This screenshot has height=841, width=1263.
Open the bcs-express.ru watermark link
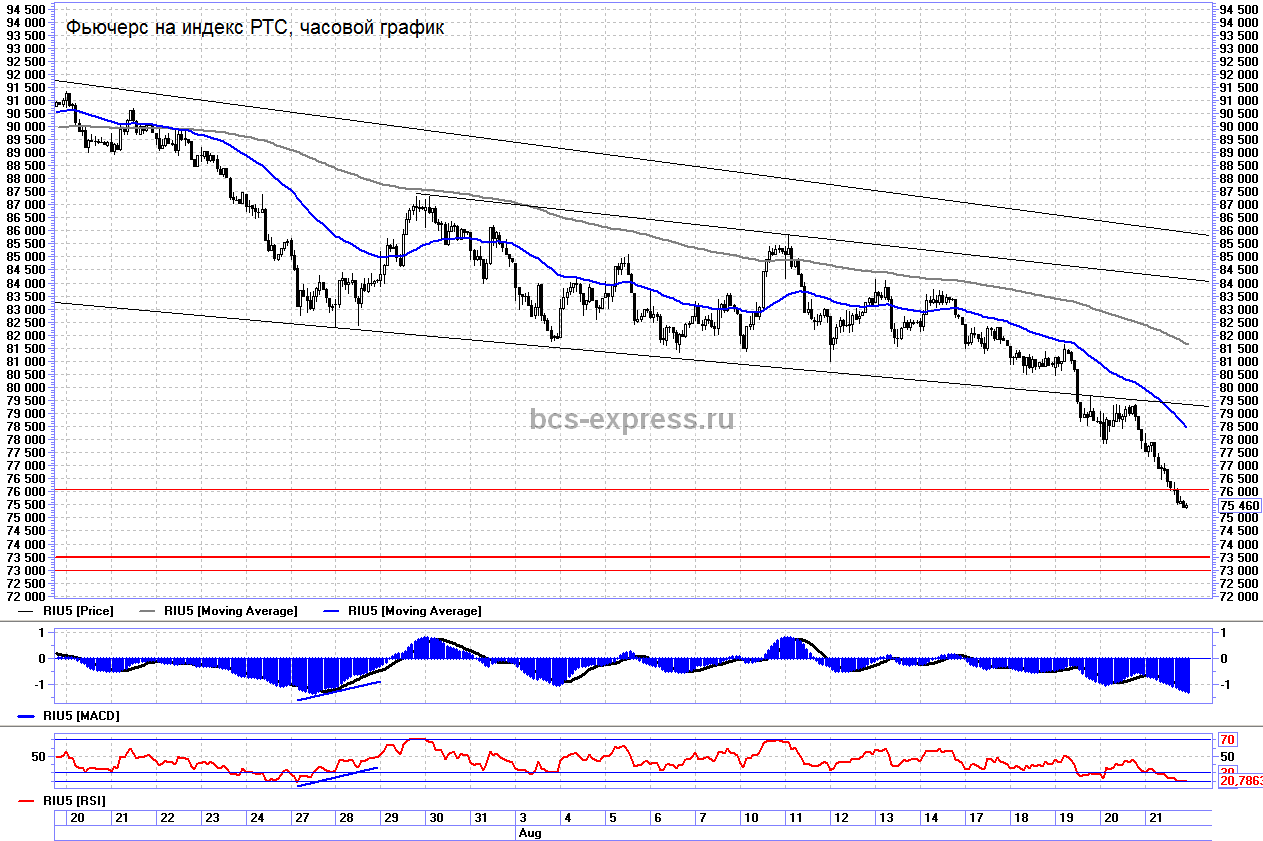pyautogui.click(x=632, y=418)
